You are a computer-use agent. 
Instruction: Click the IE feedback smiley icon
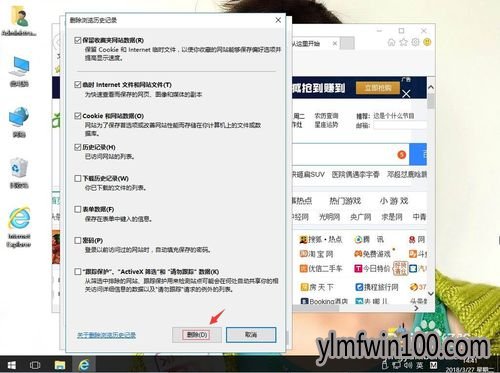427,42
